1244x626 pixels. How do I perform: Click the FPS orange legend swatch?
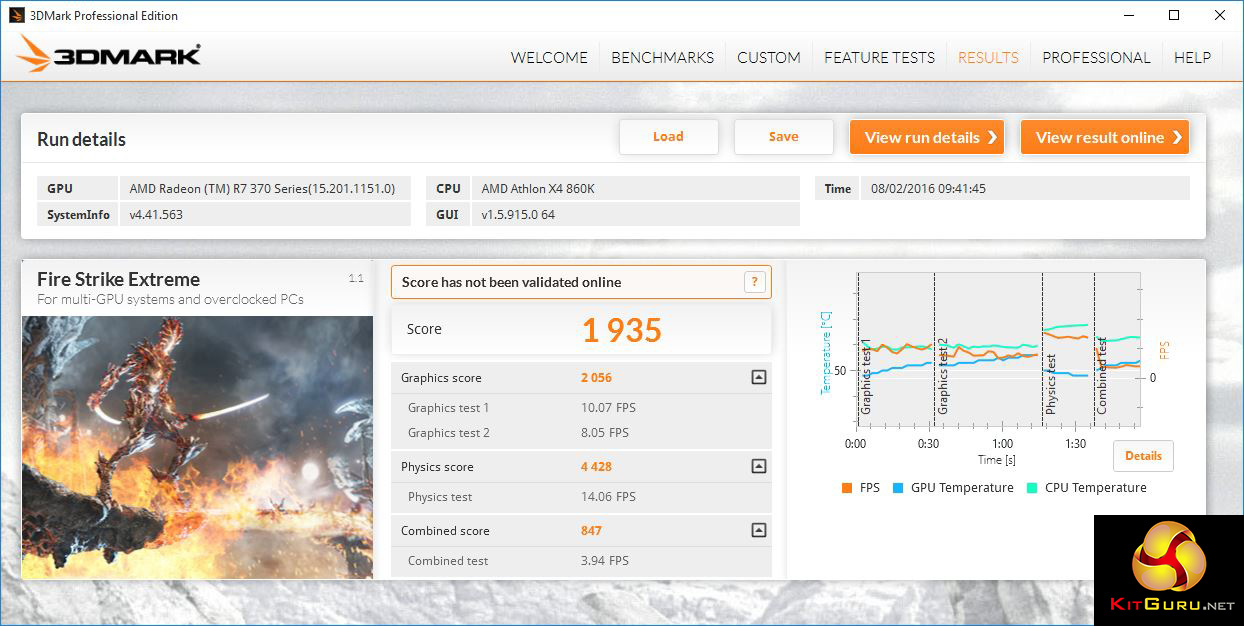[x=846, y=488]
